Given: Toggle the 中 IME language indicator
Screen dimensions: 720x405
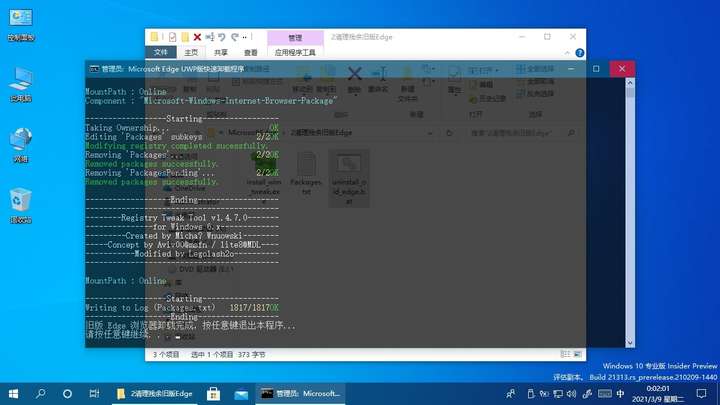Looking at the screenshot, I should (x=620, y=394).
